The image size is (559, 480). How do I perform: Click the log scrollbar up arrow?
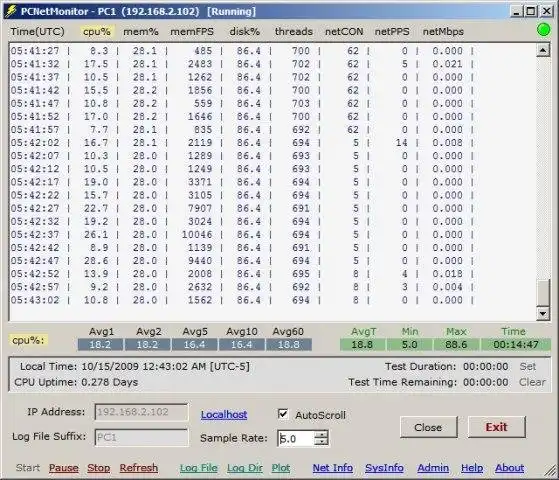point(543,50)
